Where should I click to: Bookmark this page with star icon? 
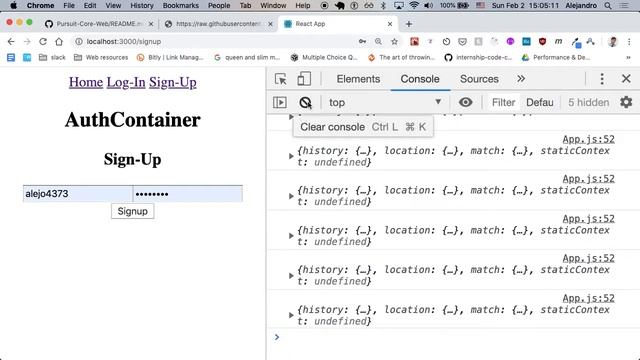coord(394,42)
